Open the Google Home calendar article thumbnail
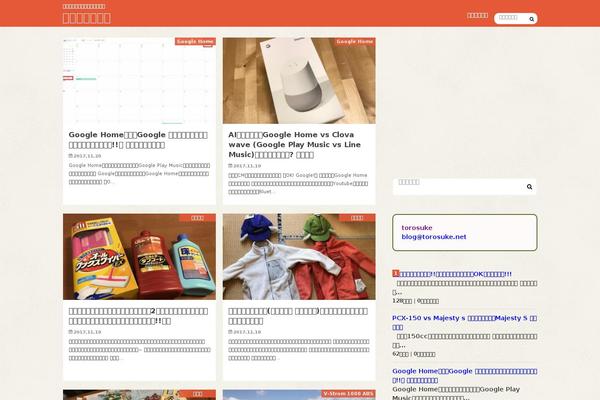The height and width of the screenshot is (400, 600). 139,80
